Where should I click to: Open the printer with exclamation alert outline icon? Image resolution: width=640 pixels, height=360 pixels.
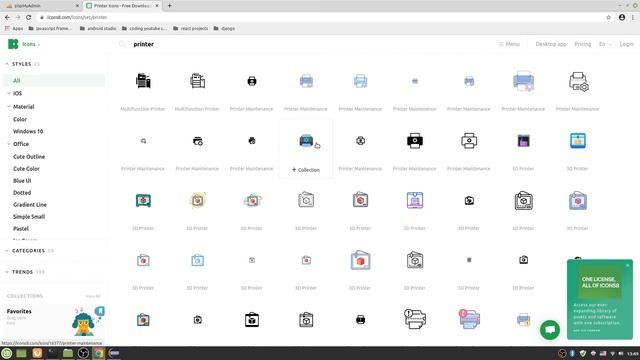tap(415, 319)
